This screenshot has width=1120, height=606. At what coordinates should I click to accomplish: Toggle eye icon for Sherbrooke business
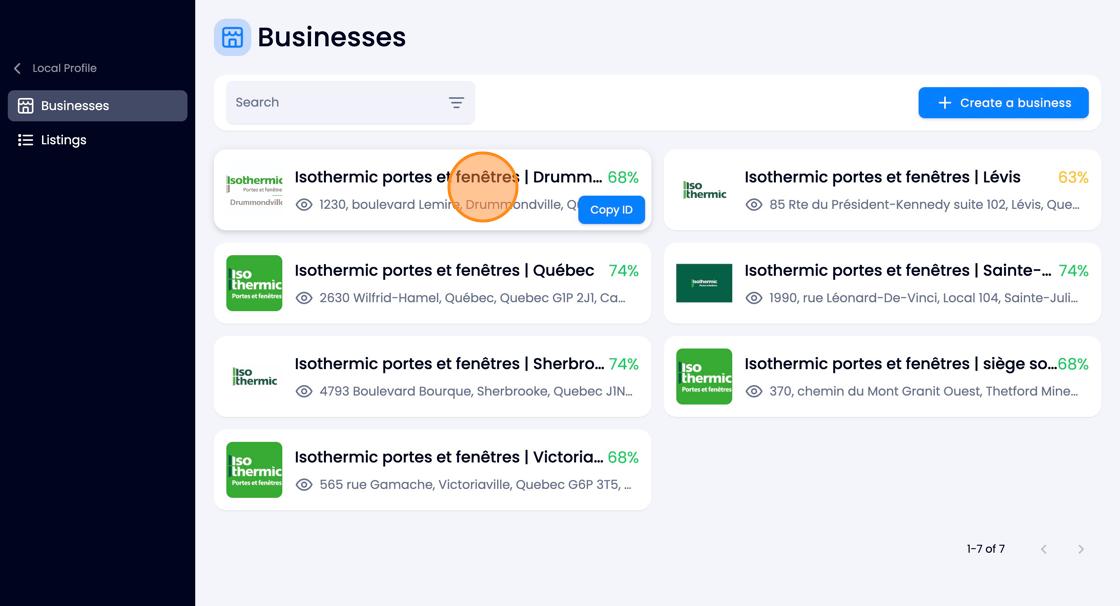point(304,392)
